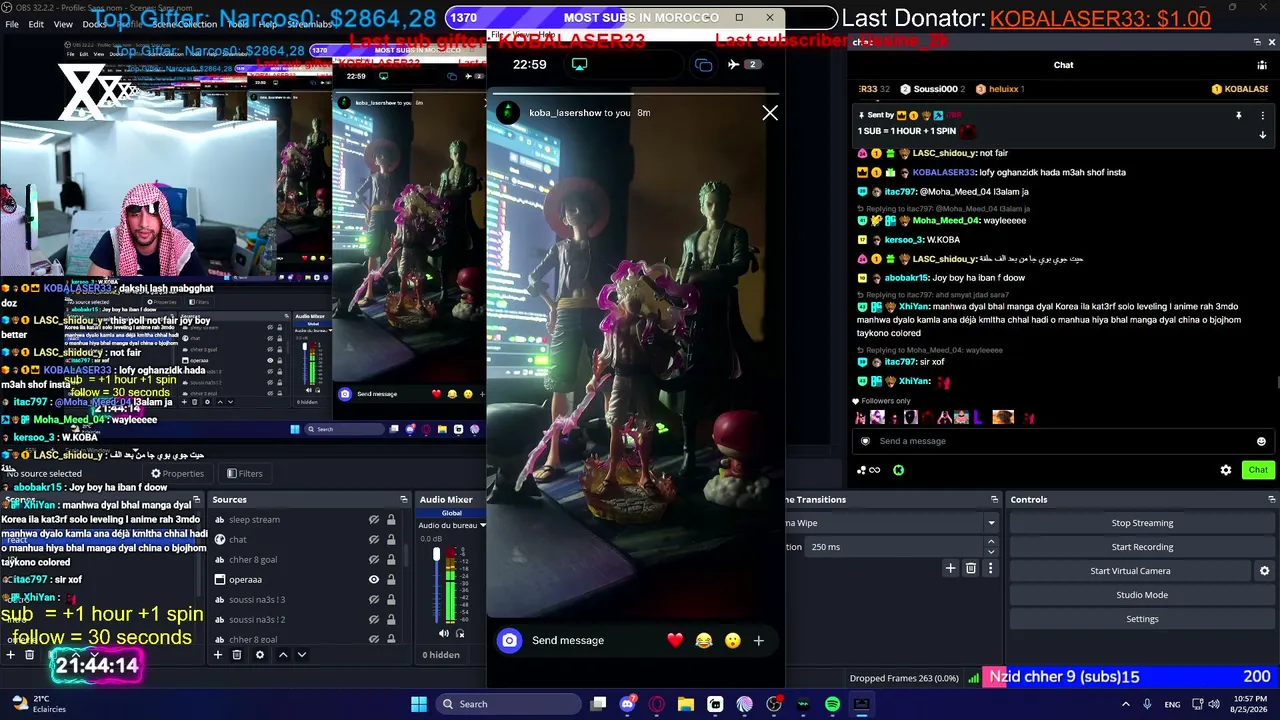Open the Docks menu in OBS
Viewport: 1280px width, 720px height.
(95, 24)
